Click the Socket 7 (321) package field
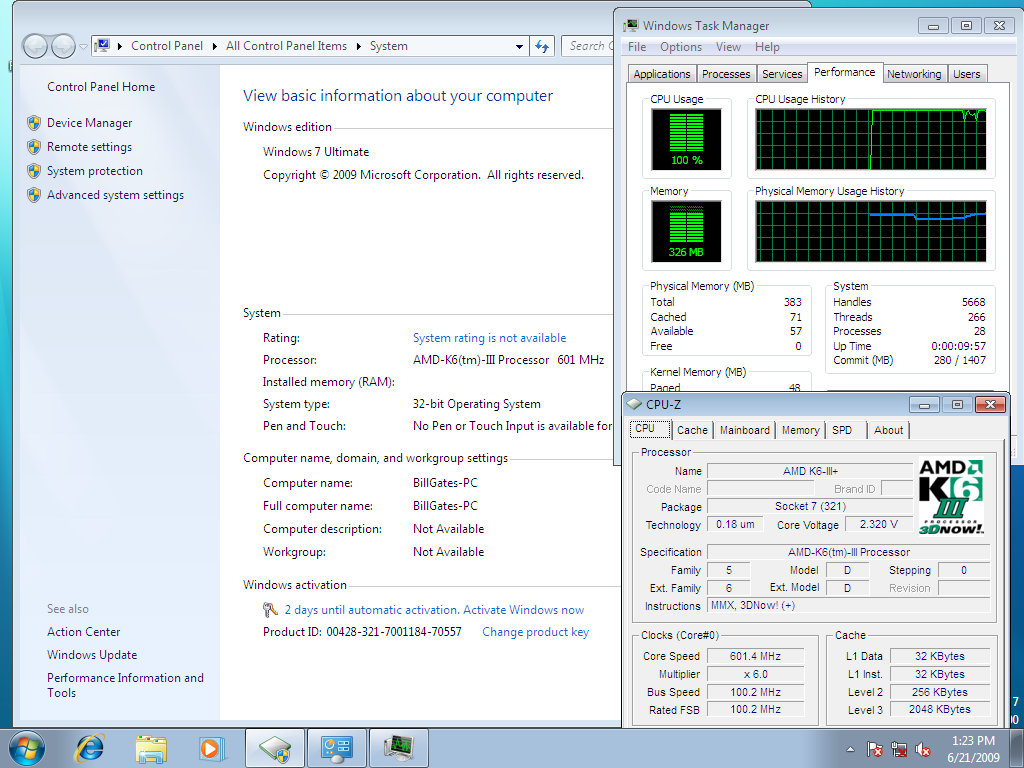This screenshot has width=1024, height=768. click(810, 506)
